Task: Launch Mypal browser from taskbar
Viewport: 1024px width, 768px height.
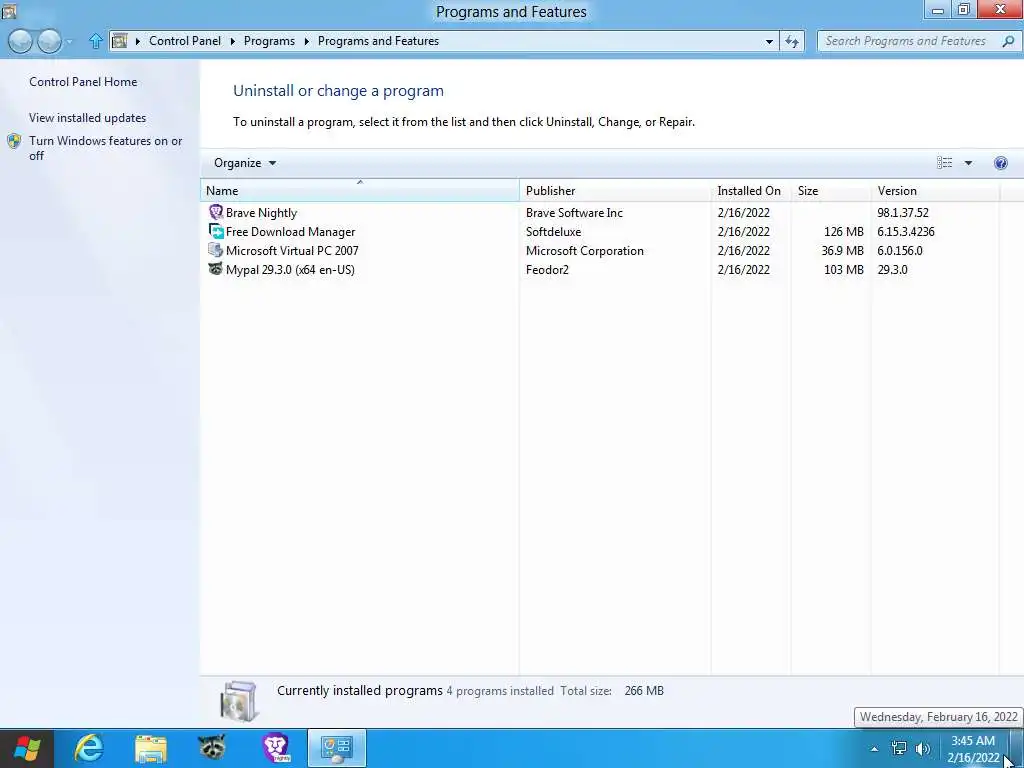Action: coord(212,748)
